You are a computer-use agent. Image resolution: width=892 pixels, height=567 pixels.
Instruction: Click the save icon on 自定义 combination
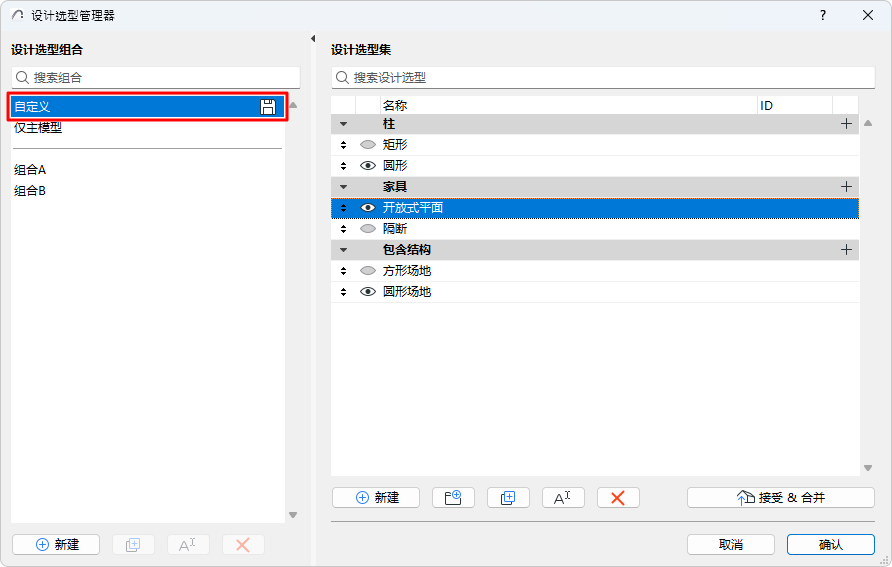[x=268, y=107]
